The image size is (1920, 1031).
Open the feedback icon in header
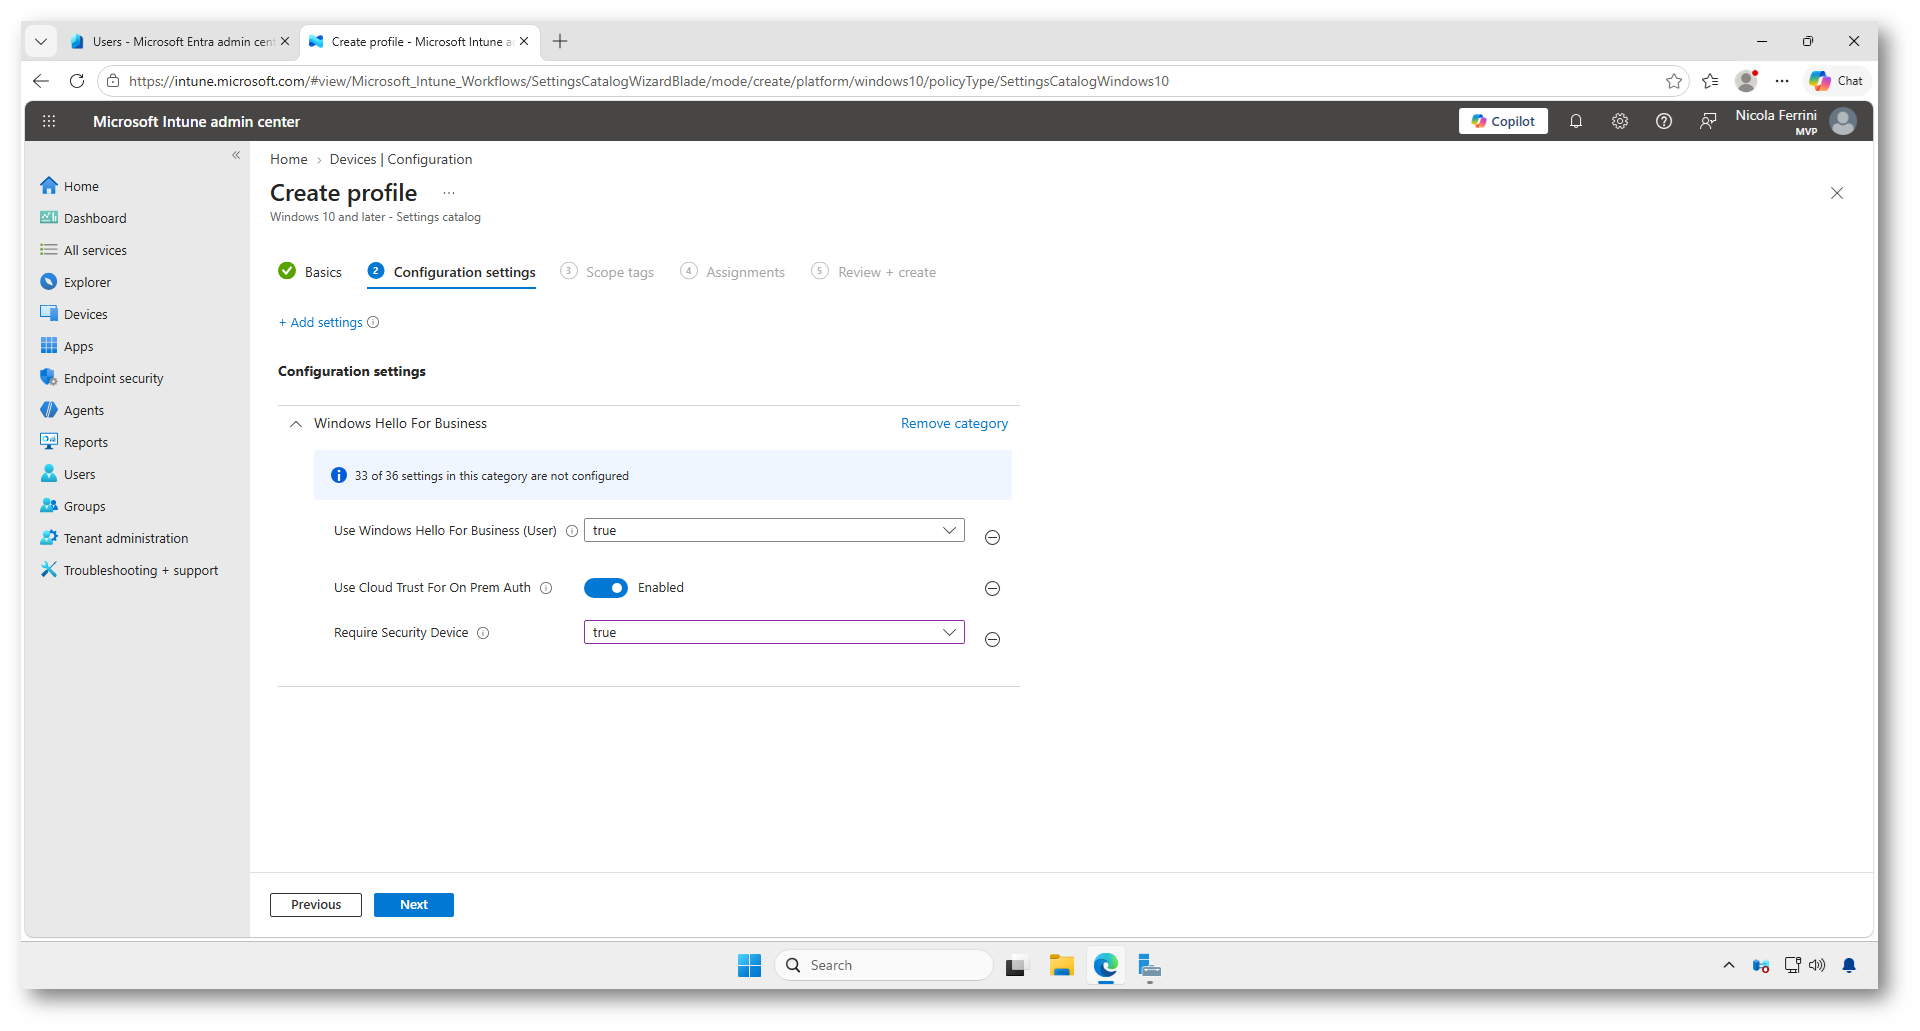[x=1708, y=121]
